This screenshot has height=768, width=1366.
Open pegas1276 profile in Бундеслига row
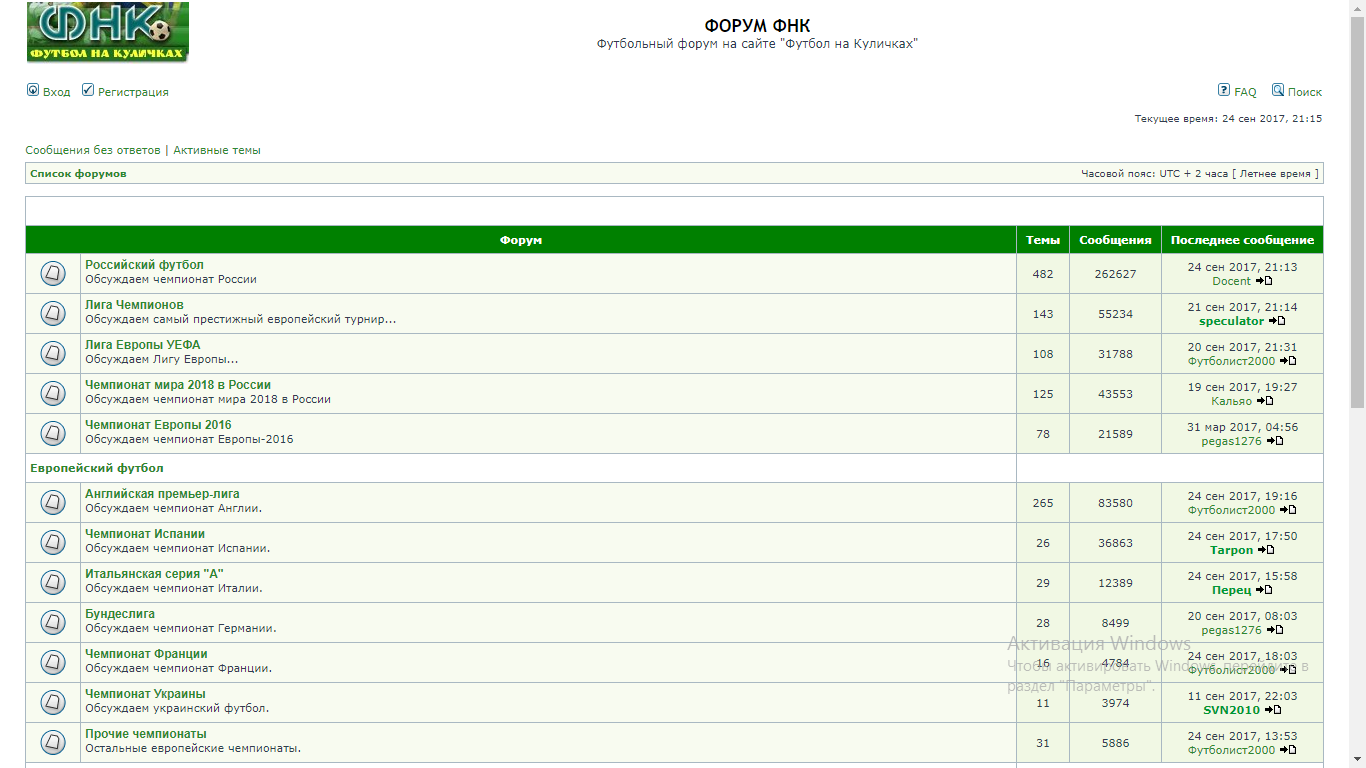tap(1232, 630)
